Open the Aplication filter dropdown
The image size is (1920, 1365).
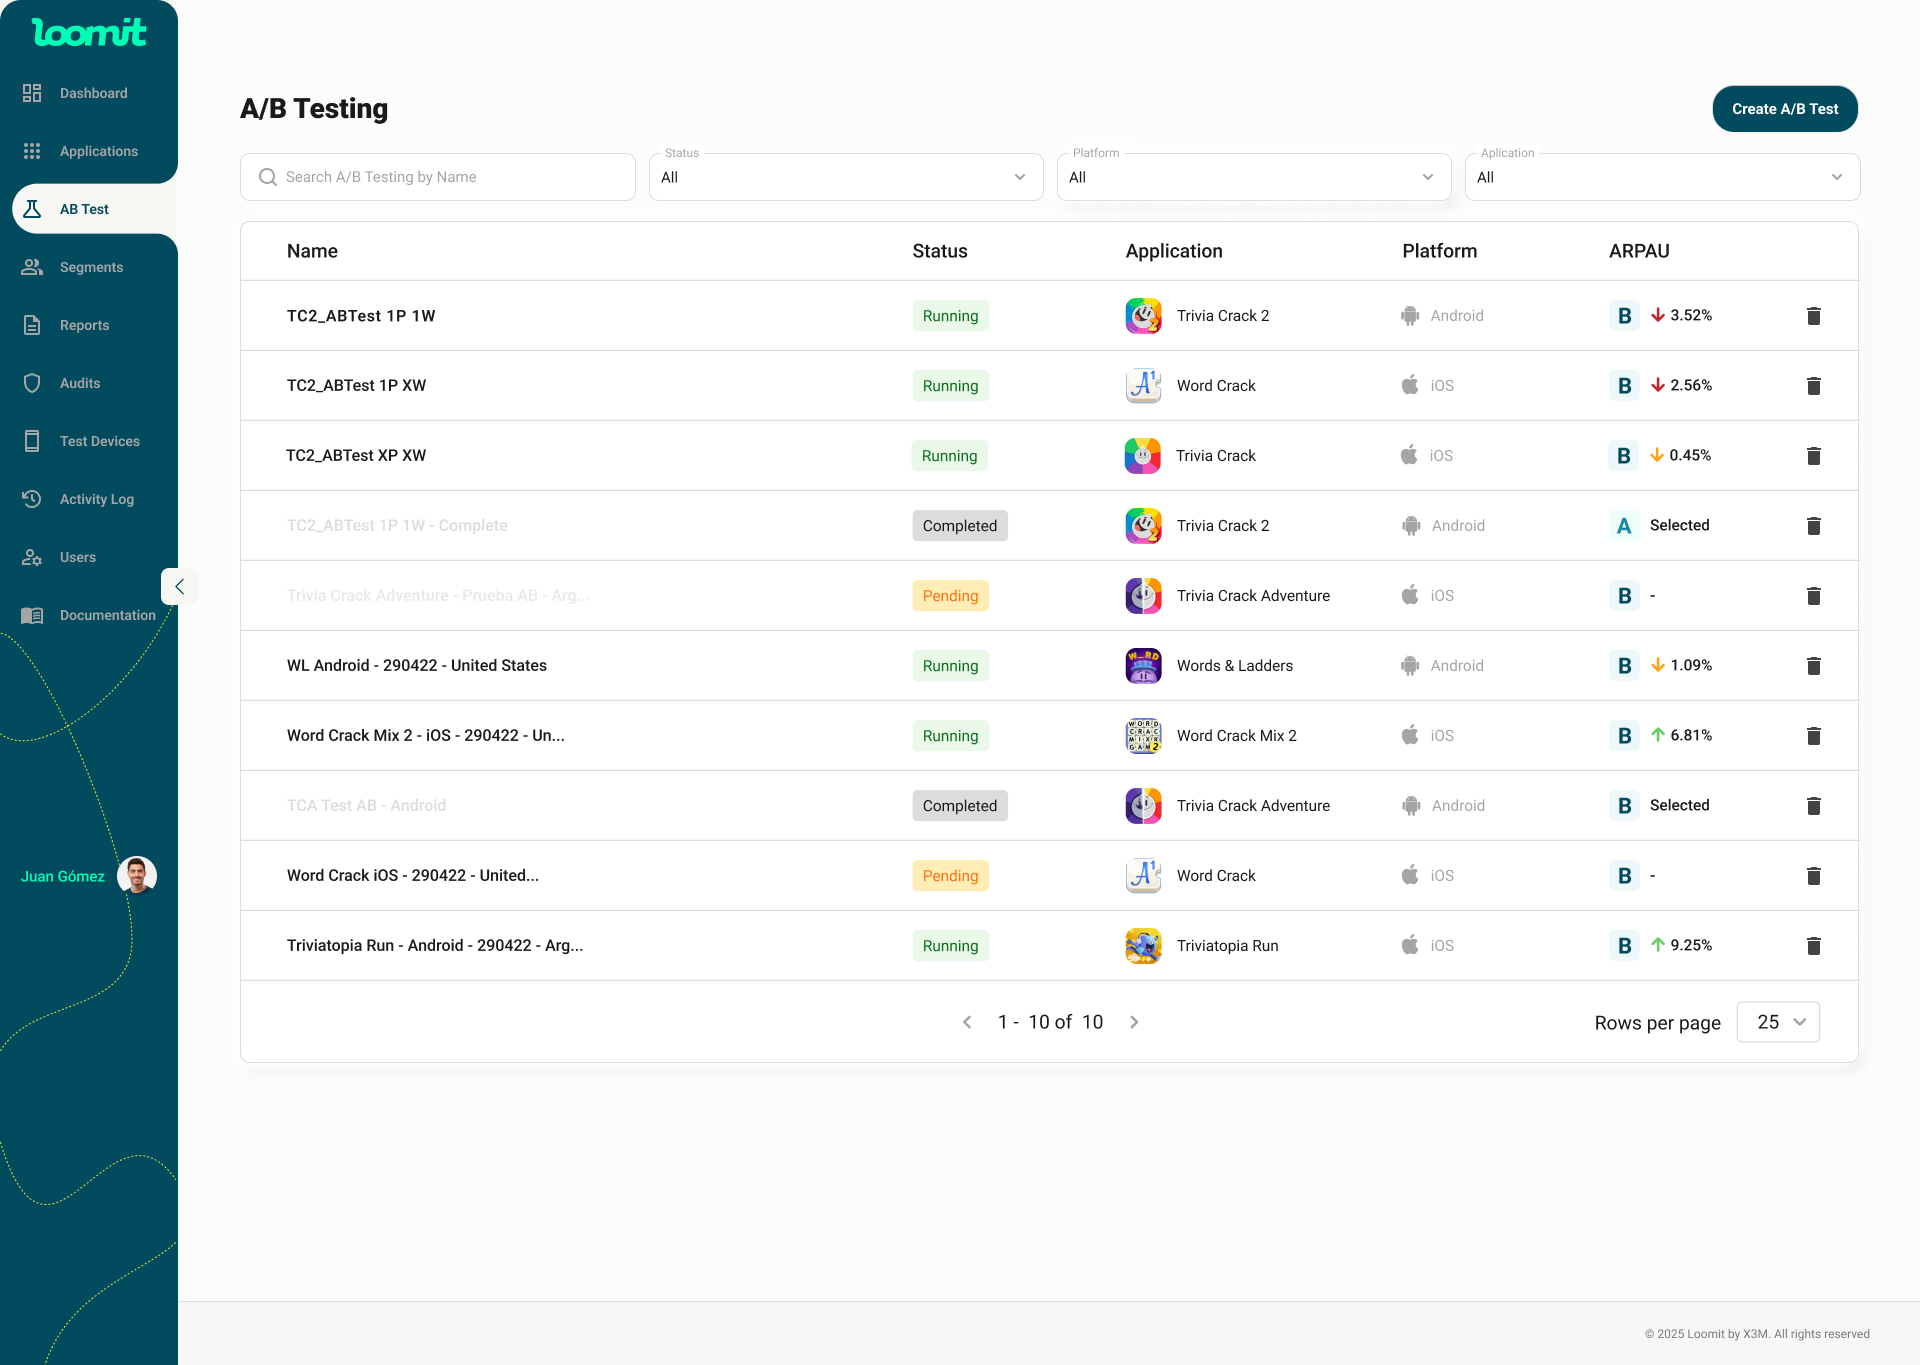[x=1662, y=177]
